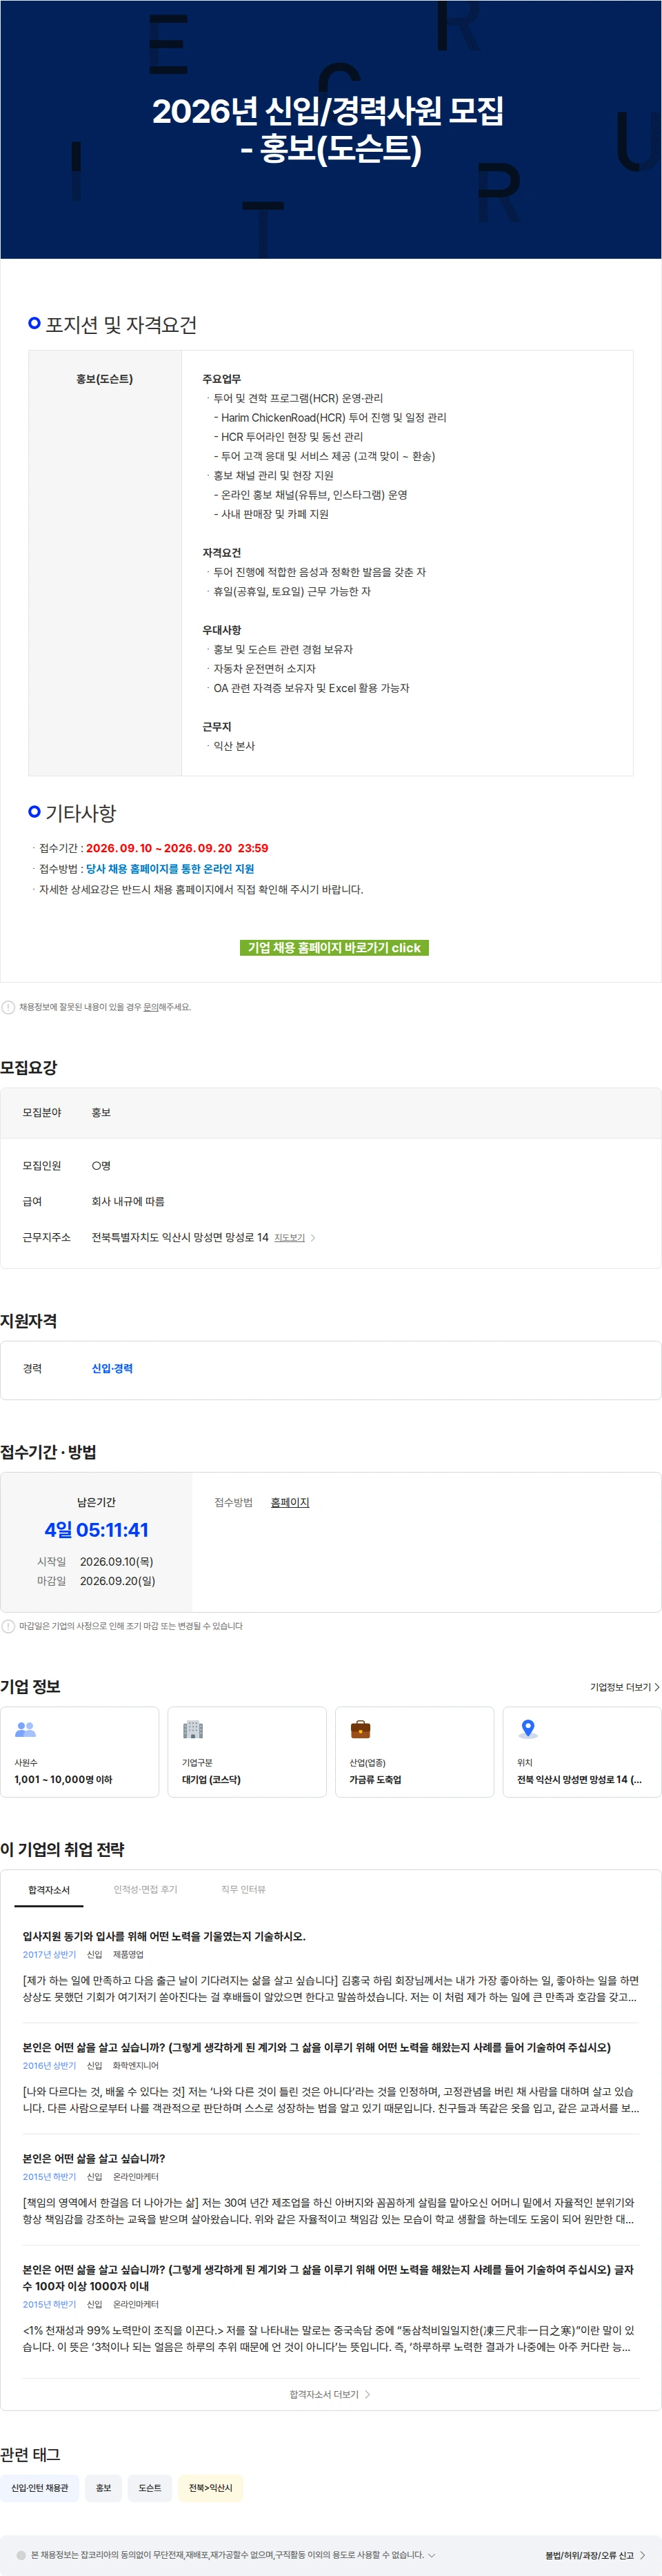Switch to the '인적성·면접 후기' tab
Image resolution: width=662 pixels, height=2576 pixels.
(145, 1889)
